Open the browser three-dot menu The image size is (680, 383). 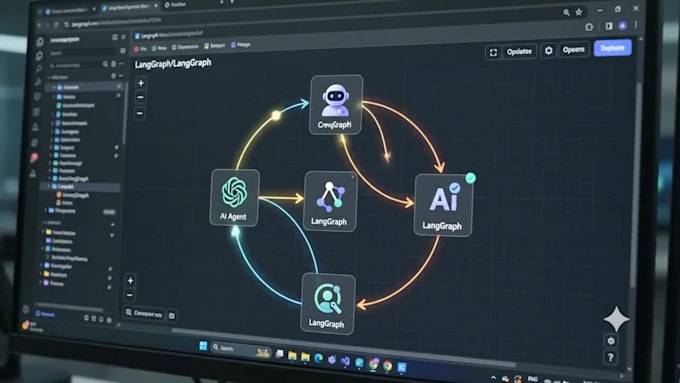[636, 25]
